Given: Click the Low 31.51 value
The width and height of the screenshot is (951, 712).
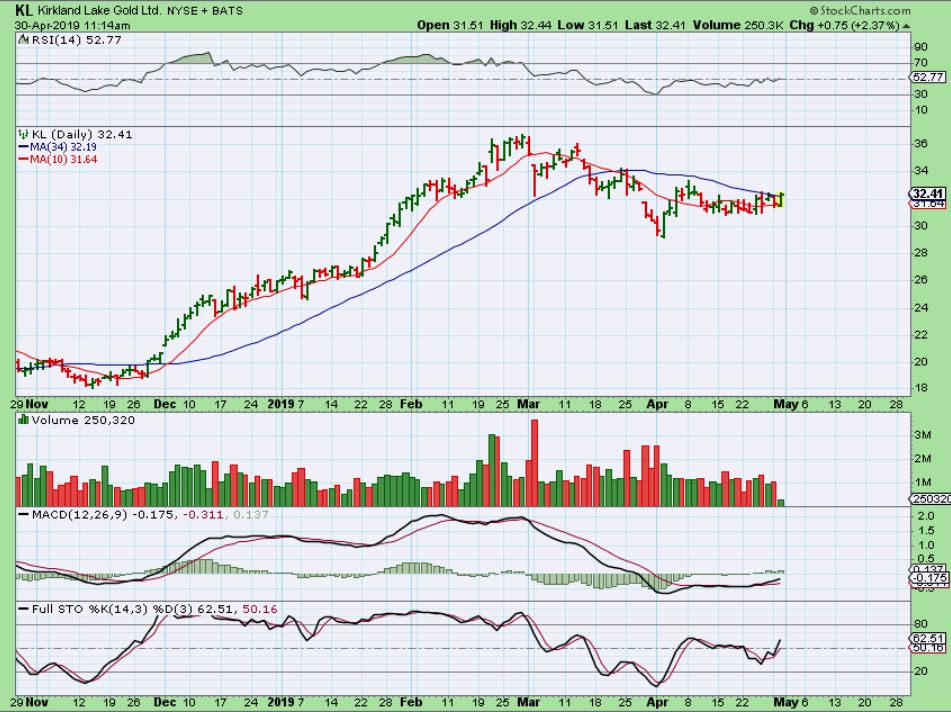Looking at the screenshot, I should (x=588, y=25).
